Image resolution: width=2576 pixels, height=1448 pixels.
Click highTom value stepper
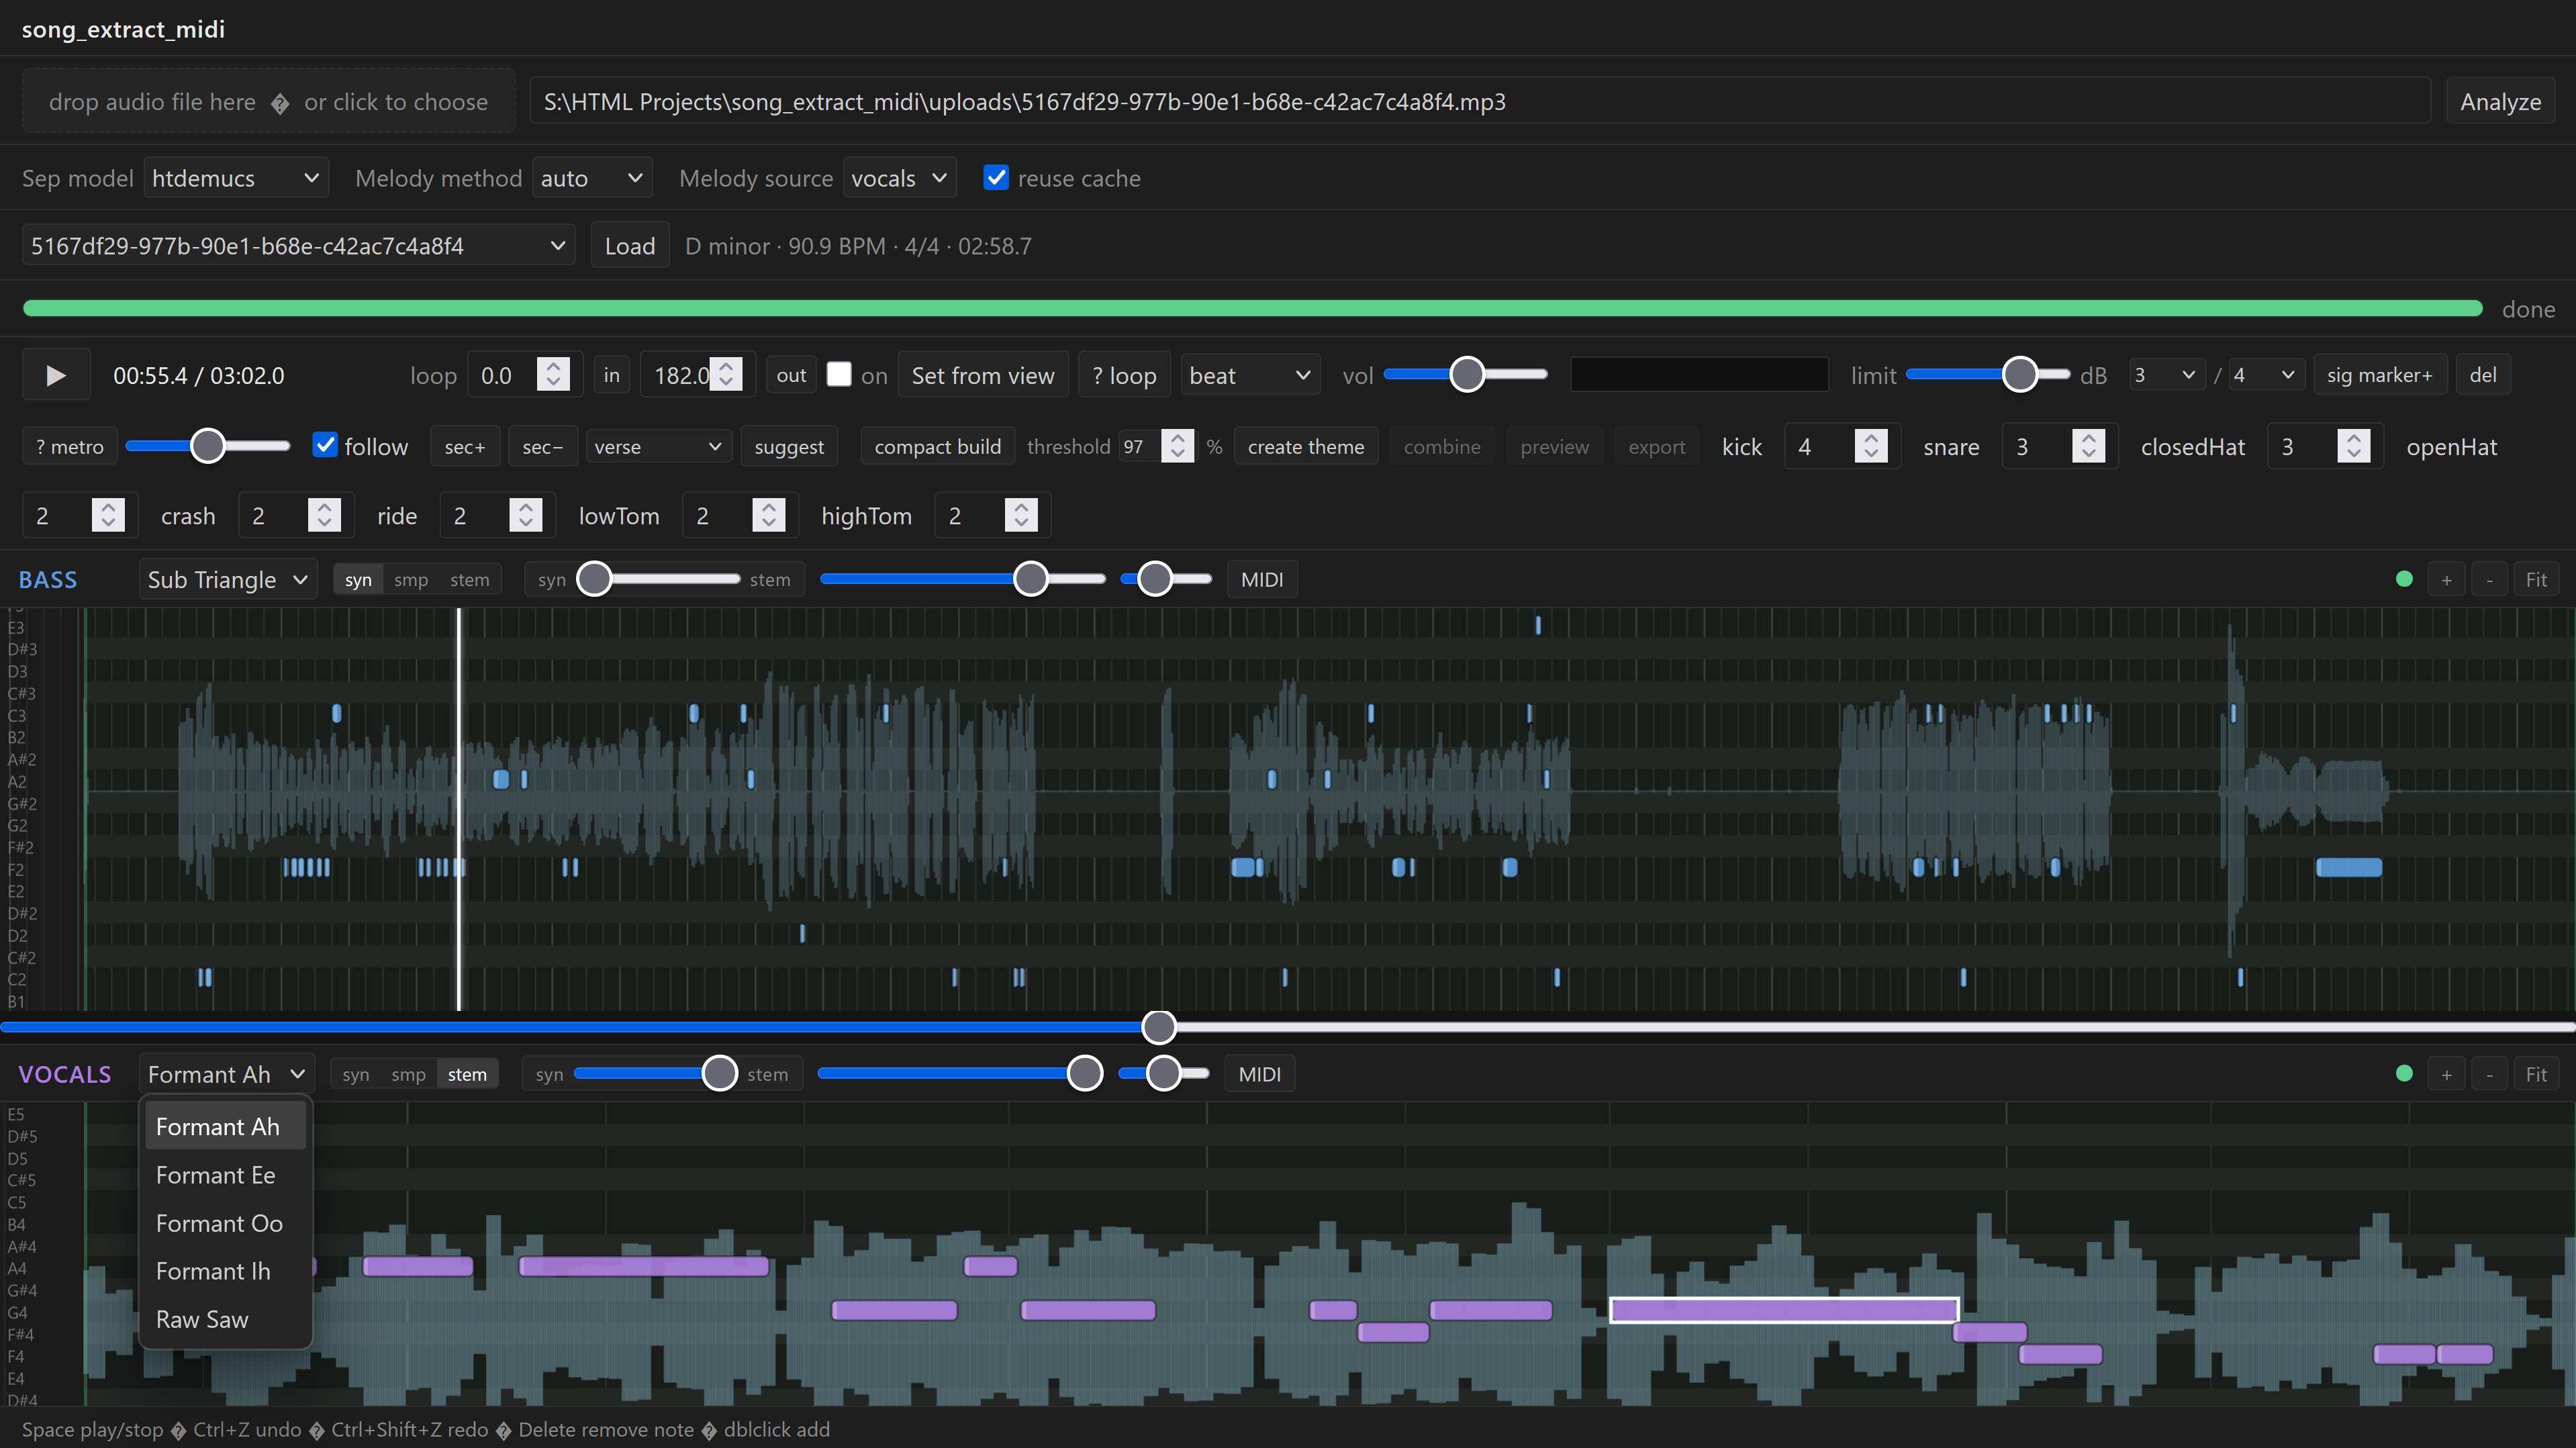(x=1021, y=515)
